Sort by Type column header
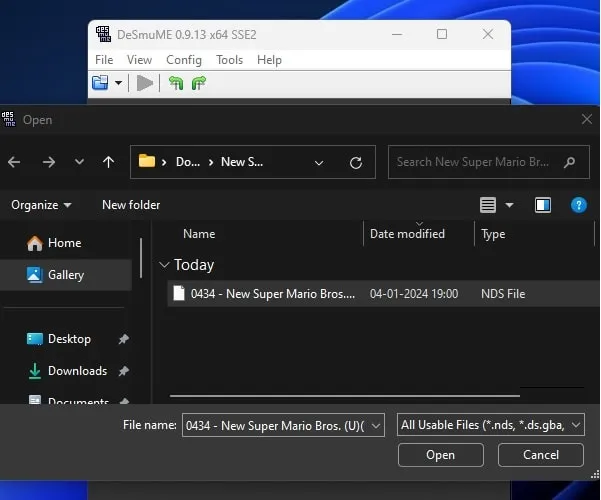This screenshot has height=500, width=601. point(493,234)
